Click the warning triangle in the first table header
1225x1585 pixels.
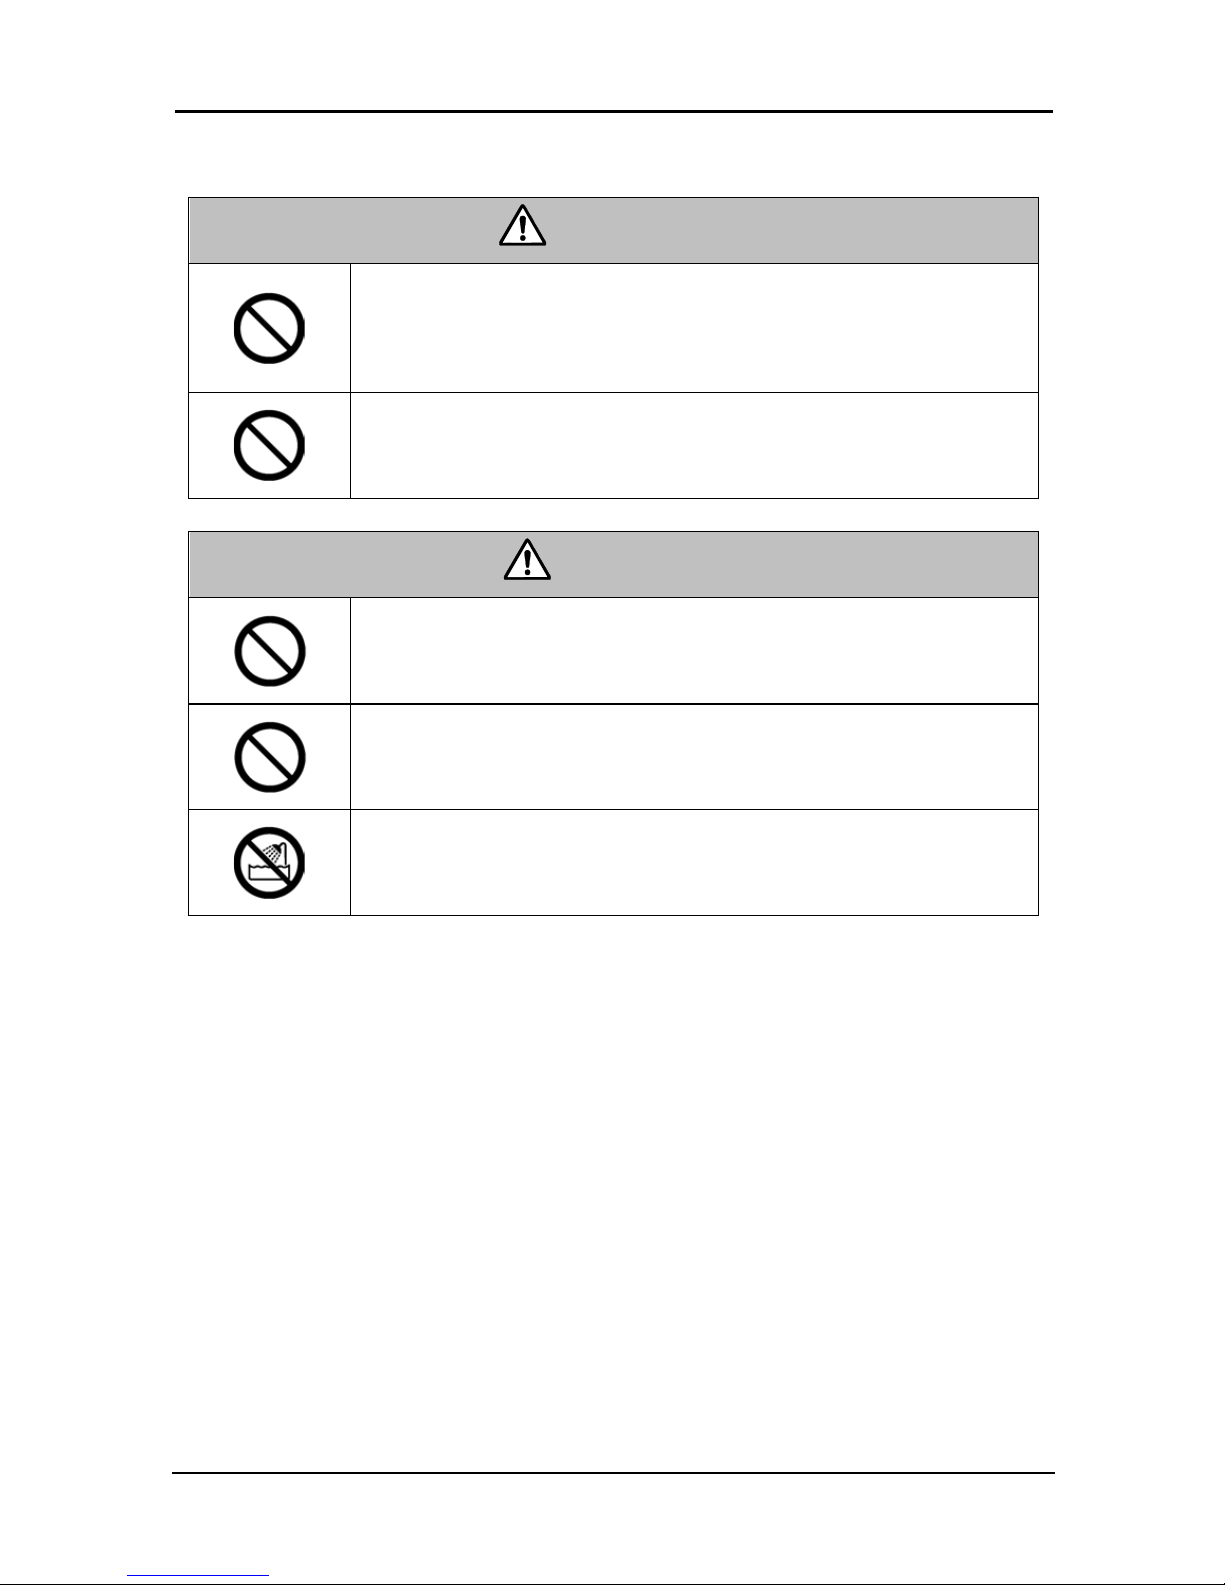click(x=522, y=228)
